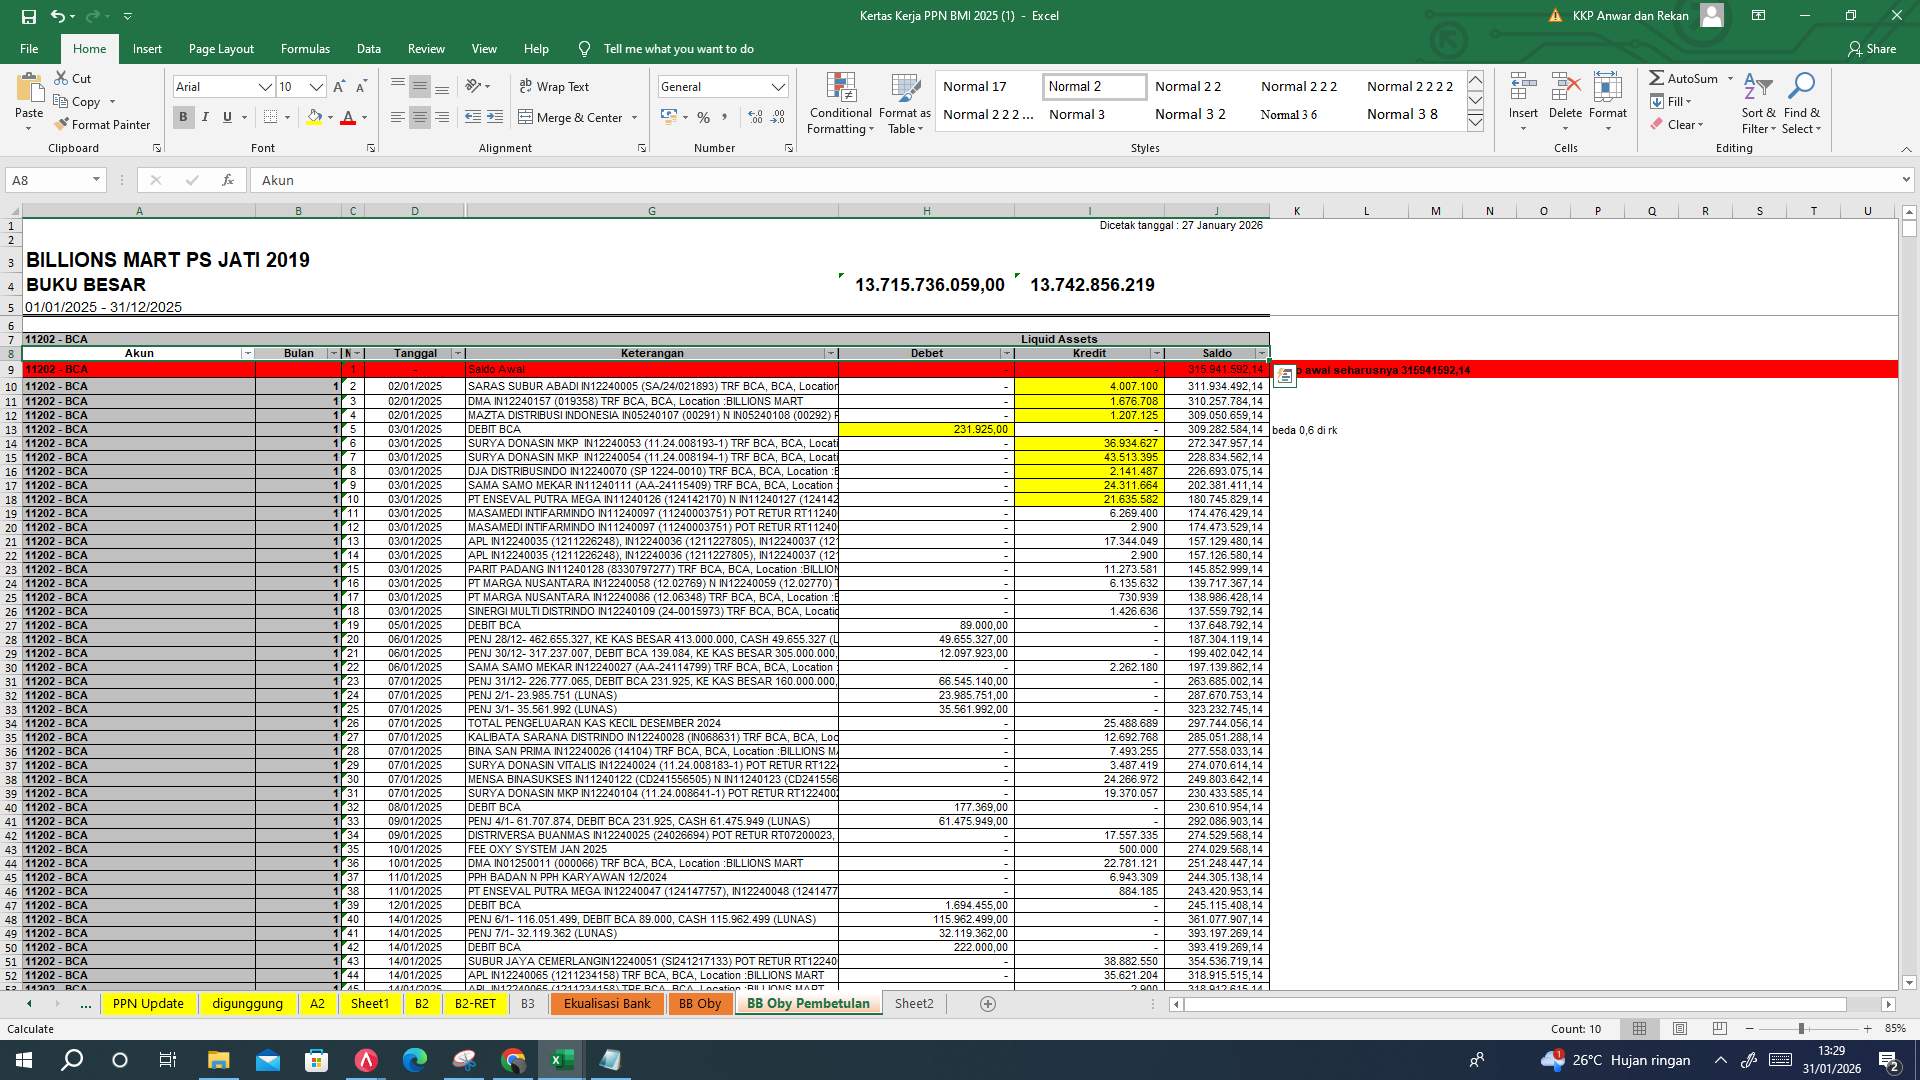Enable Wrap Text for the cell
The width and height of the screenshot is (1920, 1080).
tap(555, 86)
